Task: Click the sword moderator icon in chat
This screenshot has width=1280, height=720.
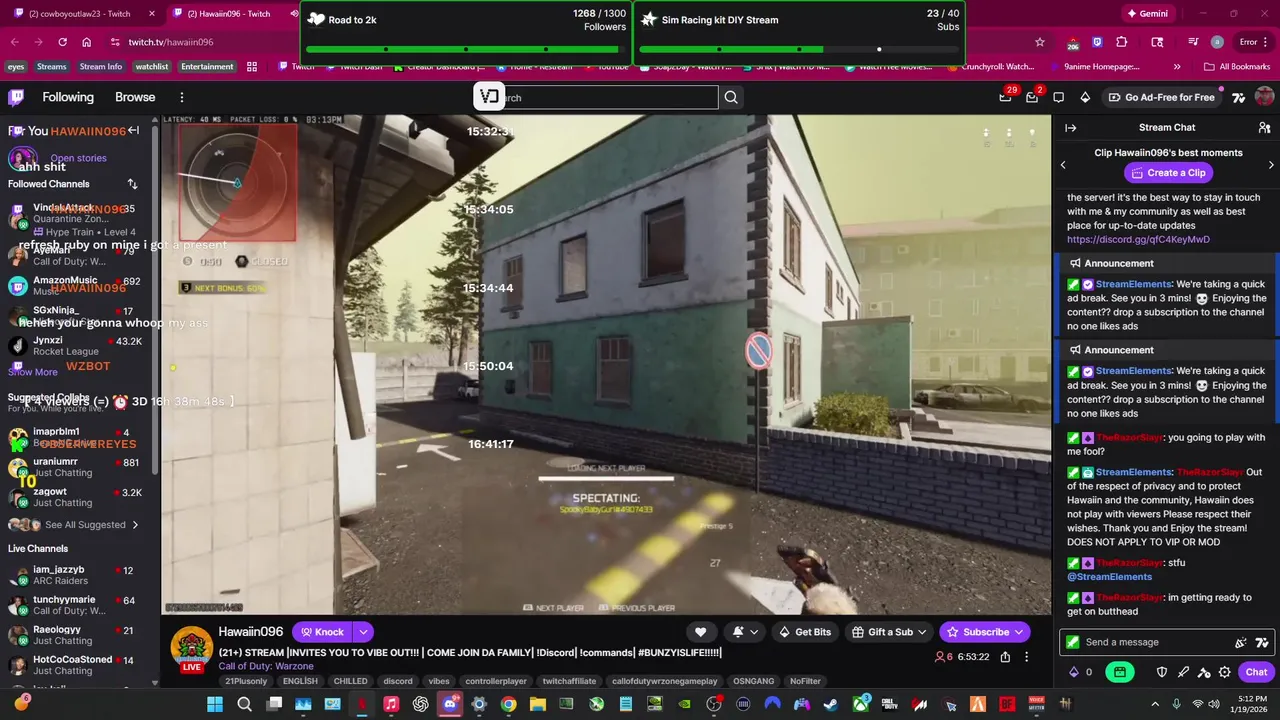Action: [1183, 672]
